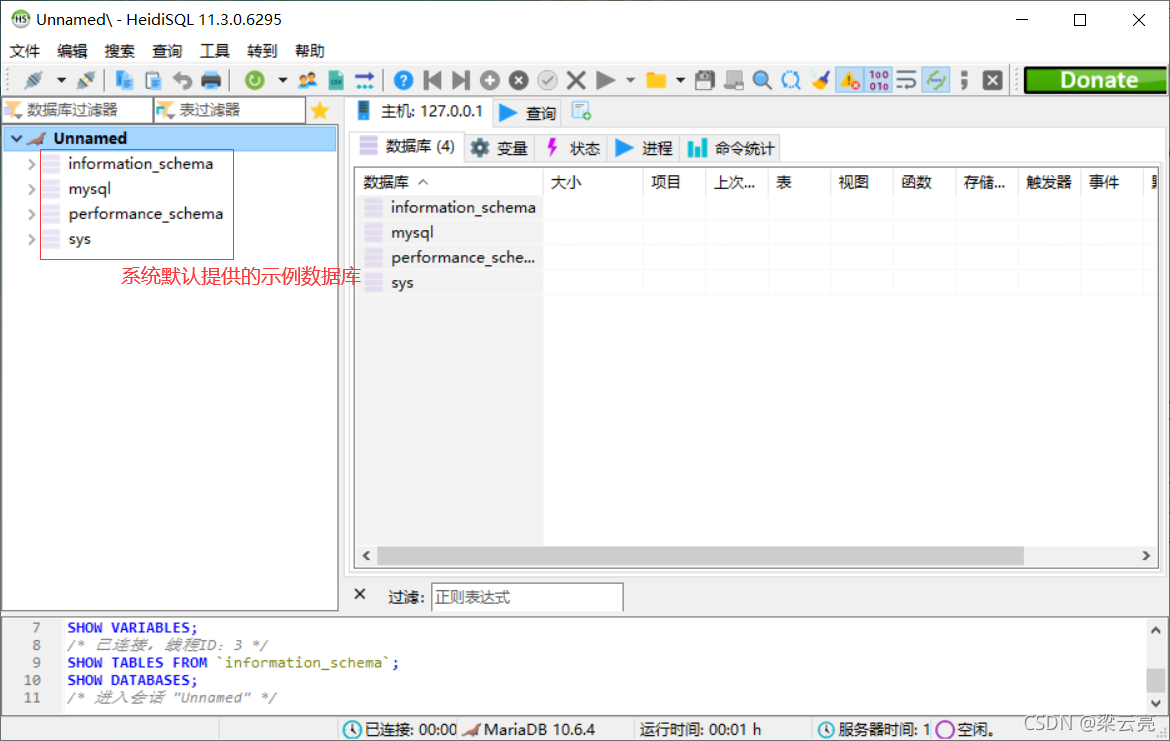This screenshot has width=1170, height=741.
Task: Click the green Donate button
Action: click(x=1095, y=80)
